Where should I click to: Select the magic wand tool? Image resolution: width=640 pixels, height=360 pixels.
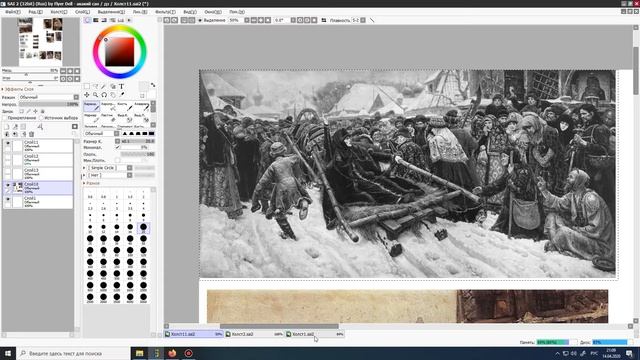coord(104,86)
